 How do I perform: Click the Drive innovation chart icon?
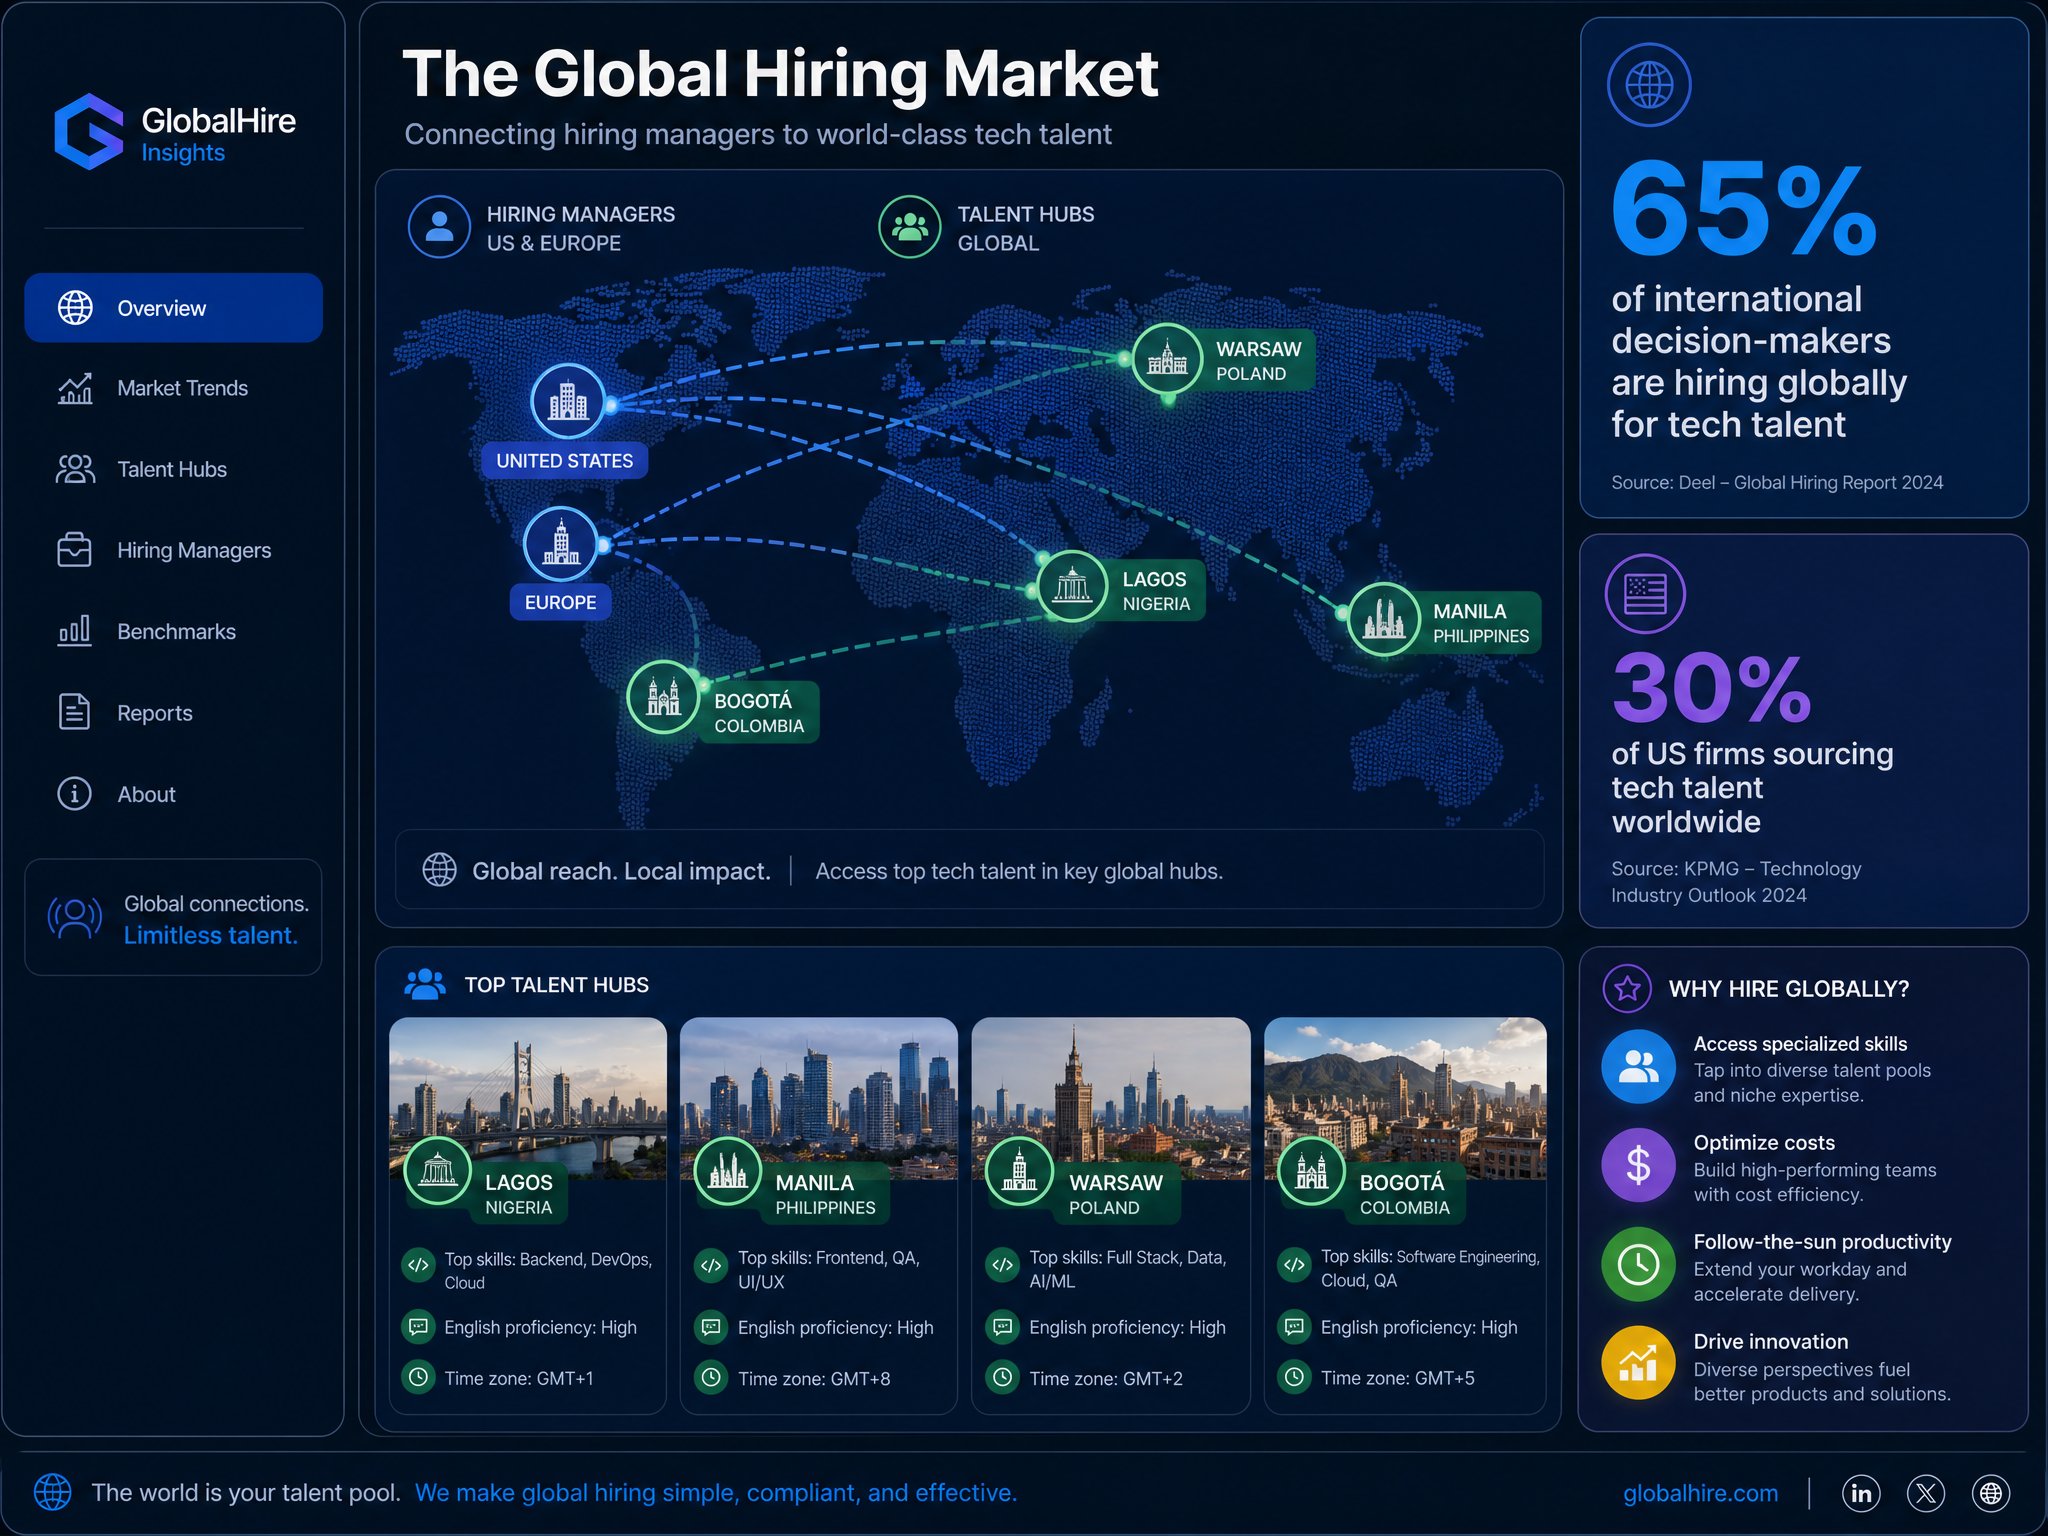[x=1638, y=1363]
